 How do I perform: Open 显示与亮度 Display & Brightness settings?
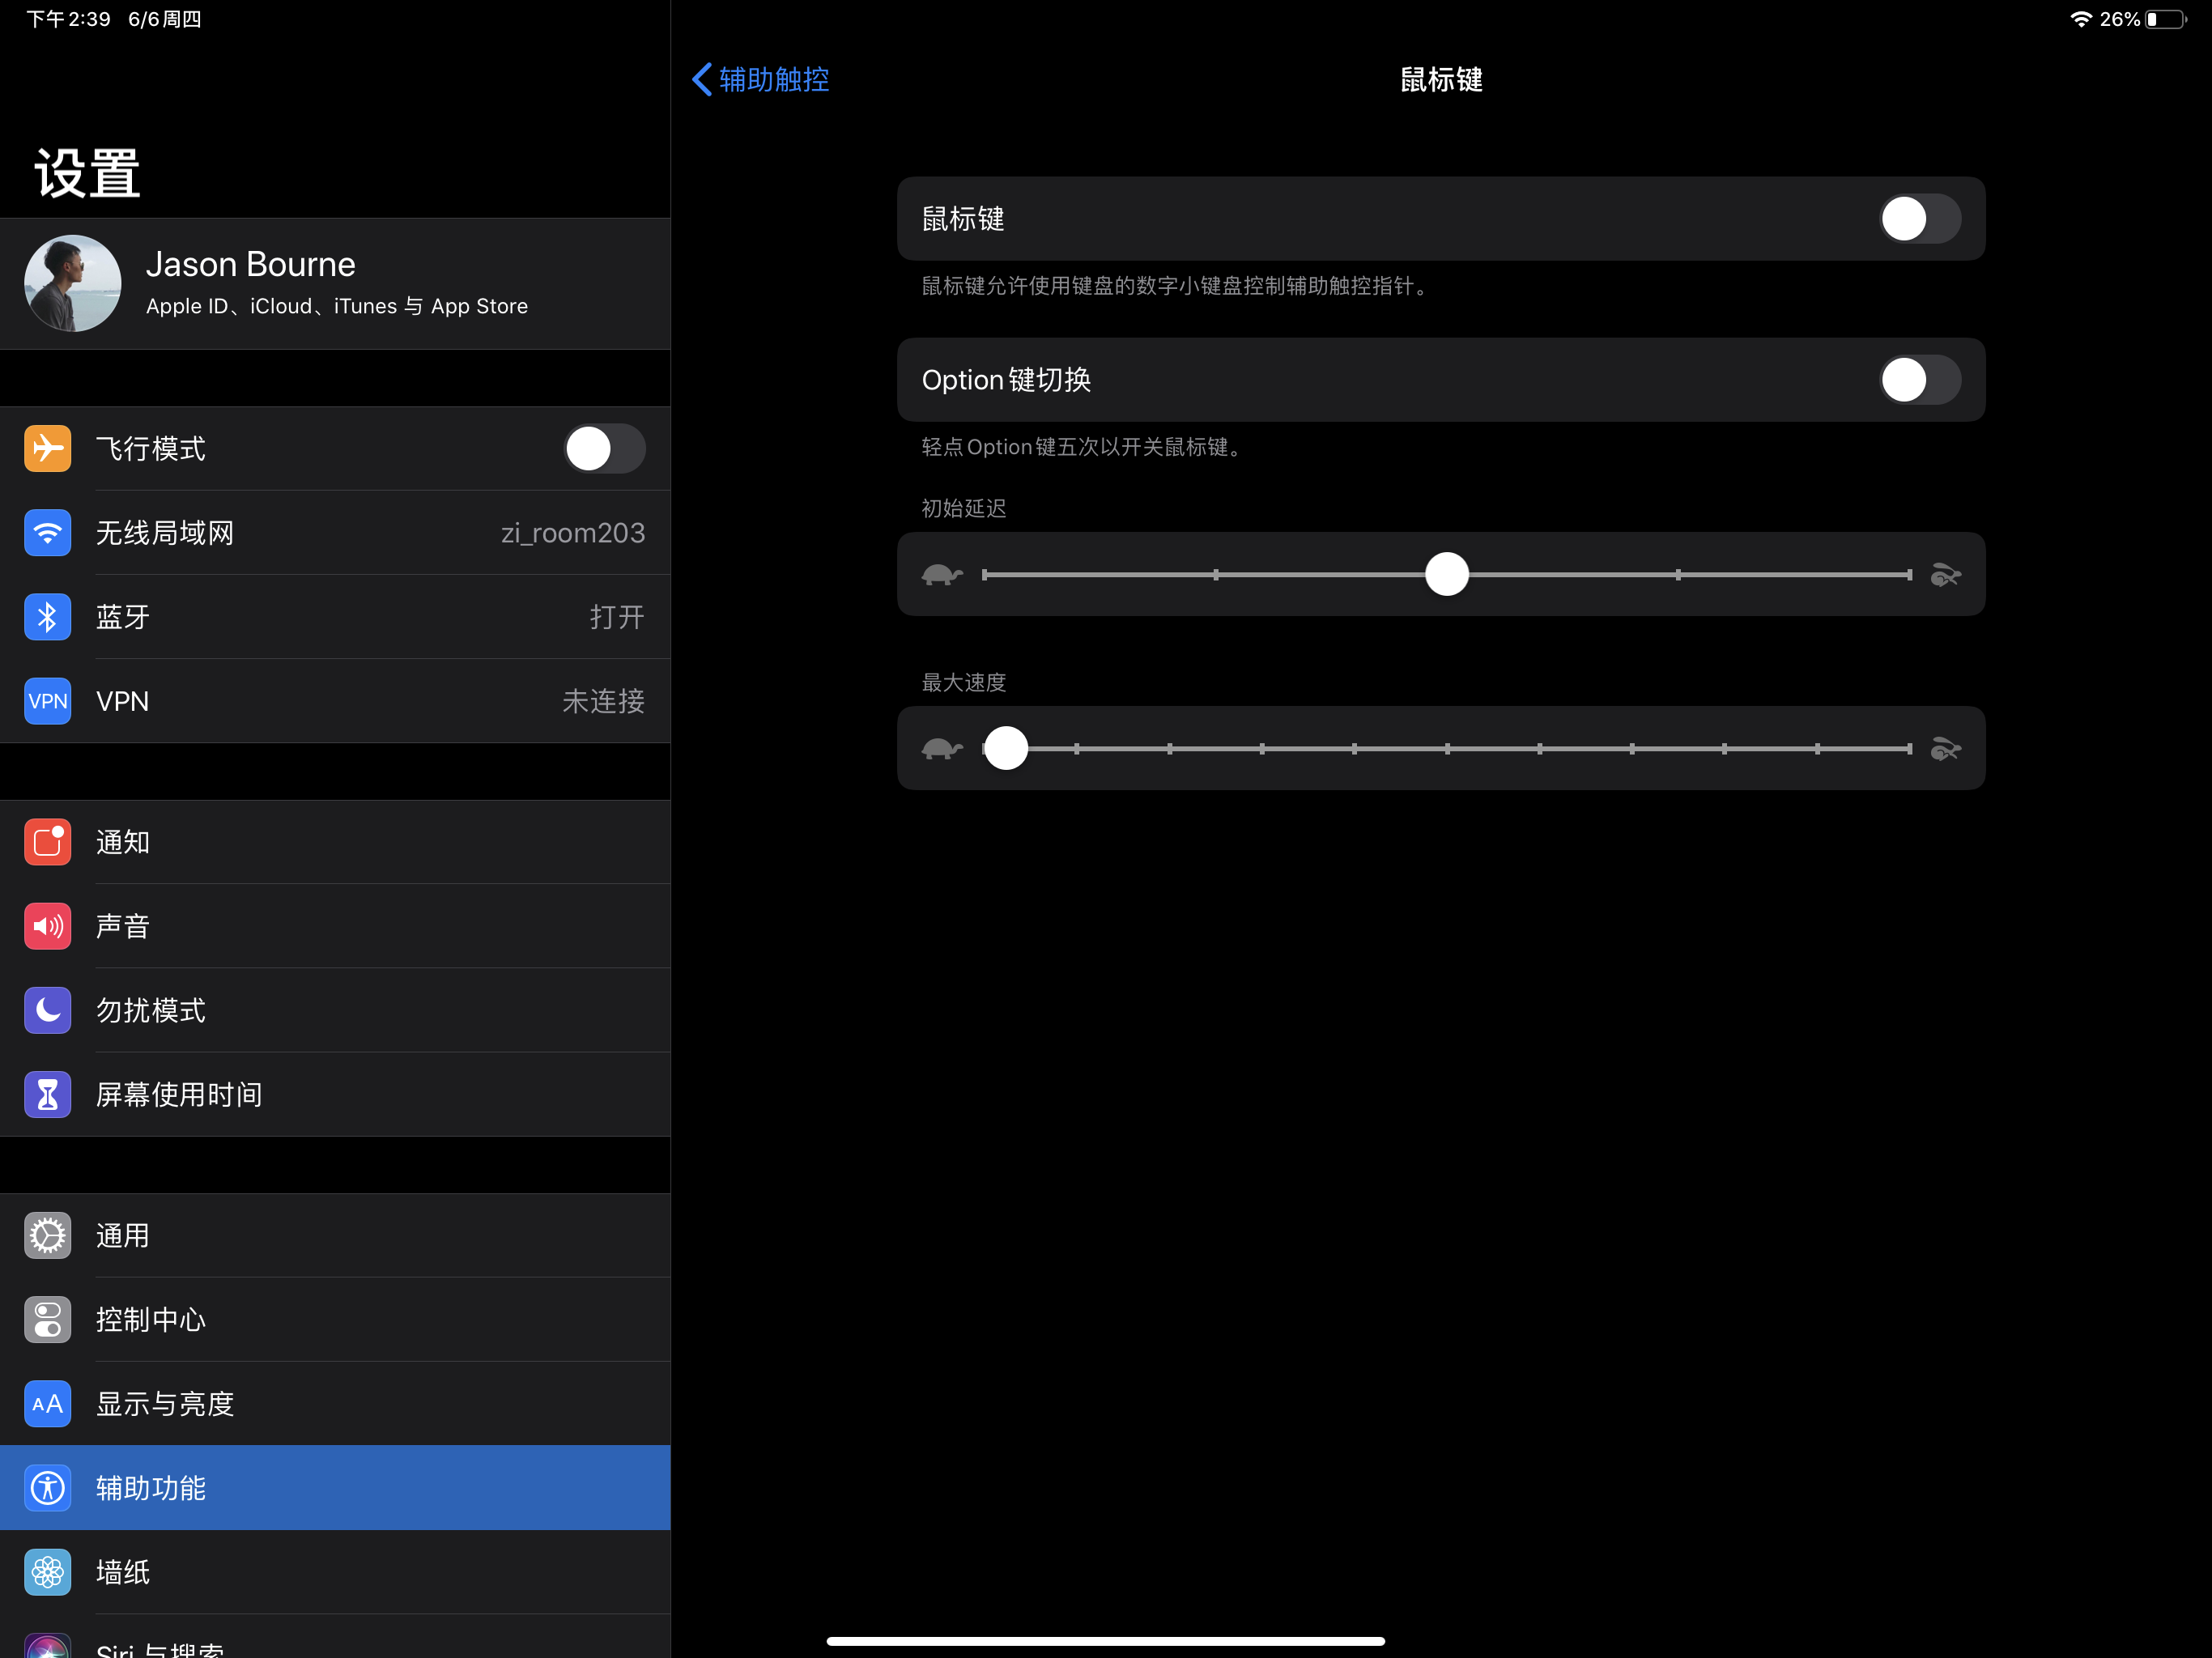(x=335, y=1403)
